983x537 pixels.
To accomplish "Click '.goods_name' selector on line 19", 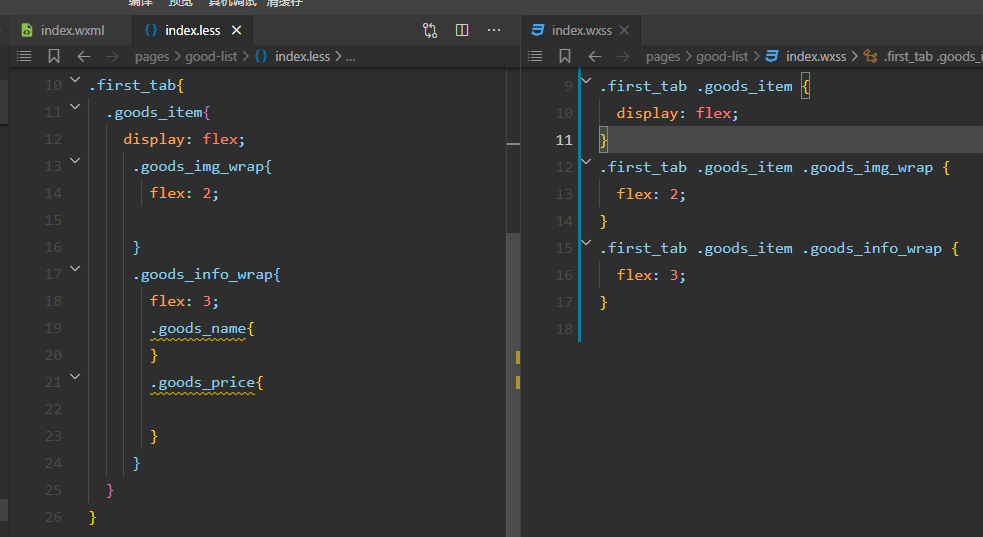I will coord(198,328).
